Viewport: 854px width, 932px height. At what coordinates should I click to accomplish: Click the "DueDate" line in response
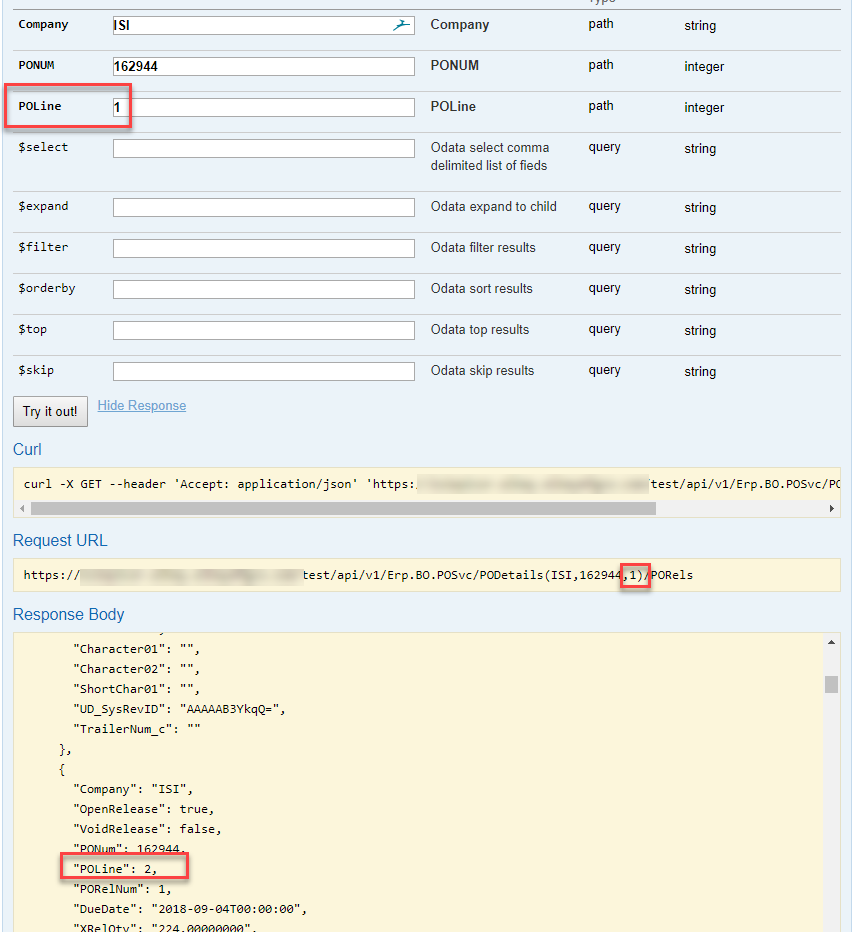190,909
